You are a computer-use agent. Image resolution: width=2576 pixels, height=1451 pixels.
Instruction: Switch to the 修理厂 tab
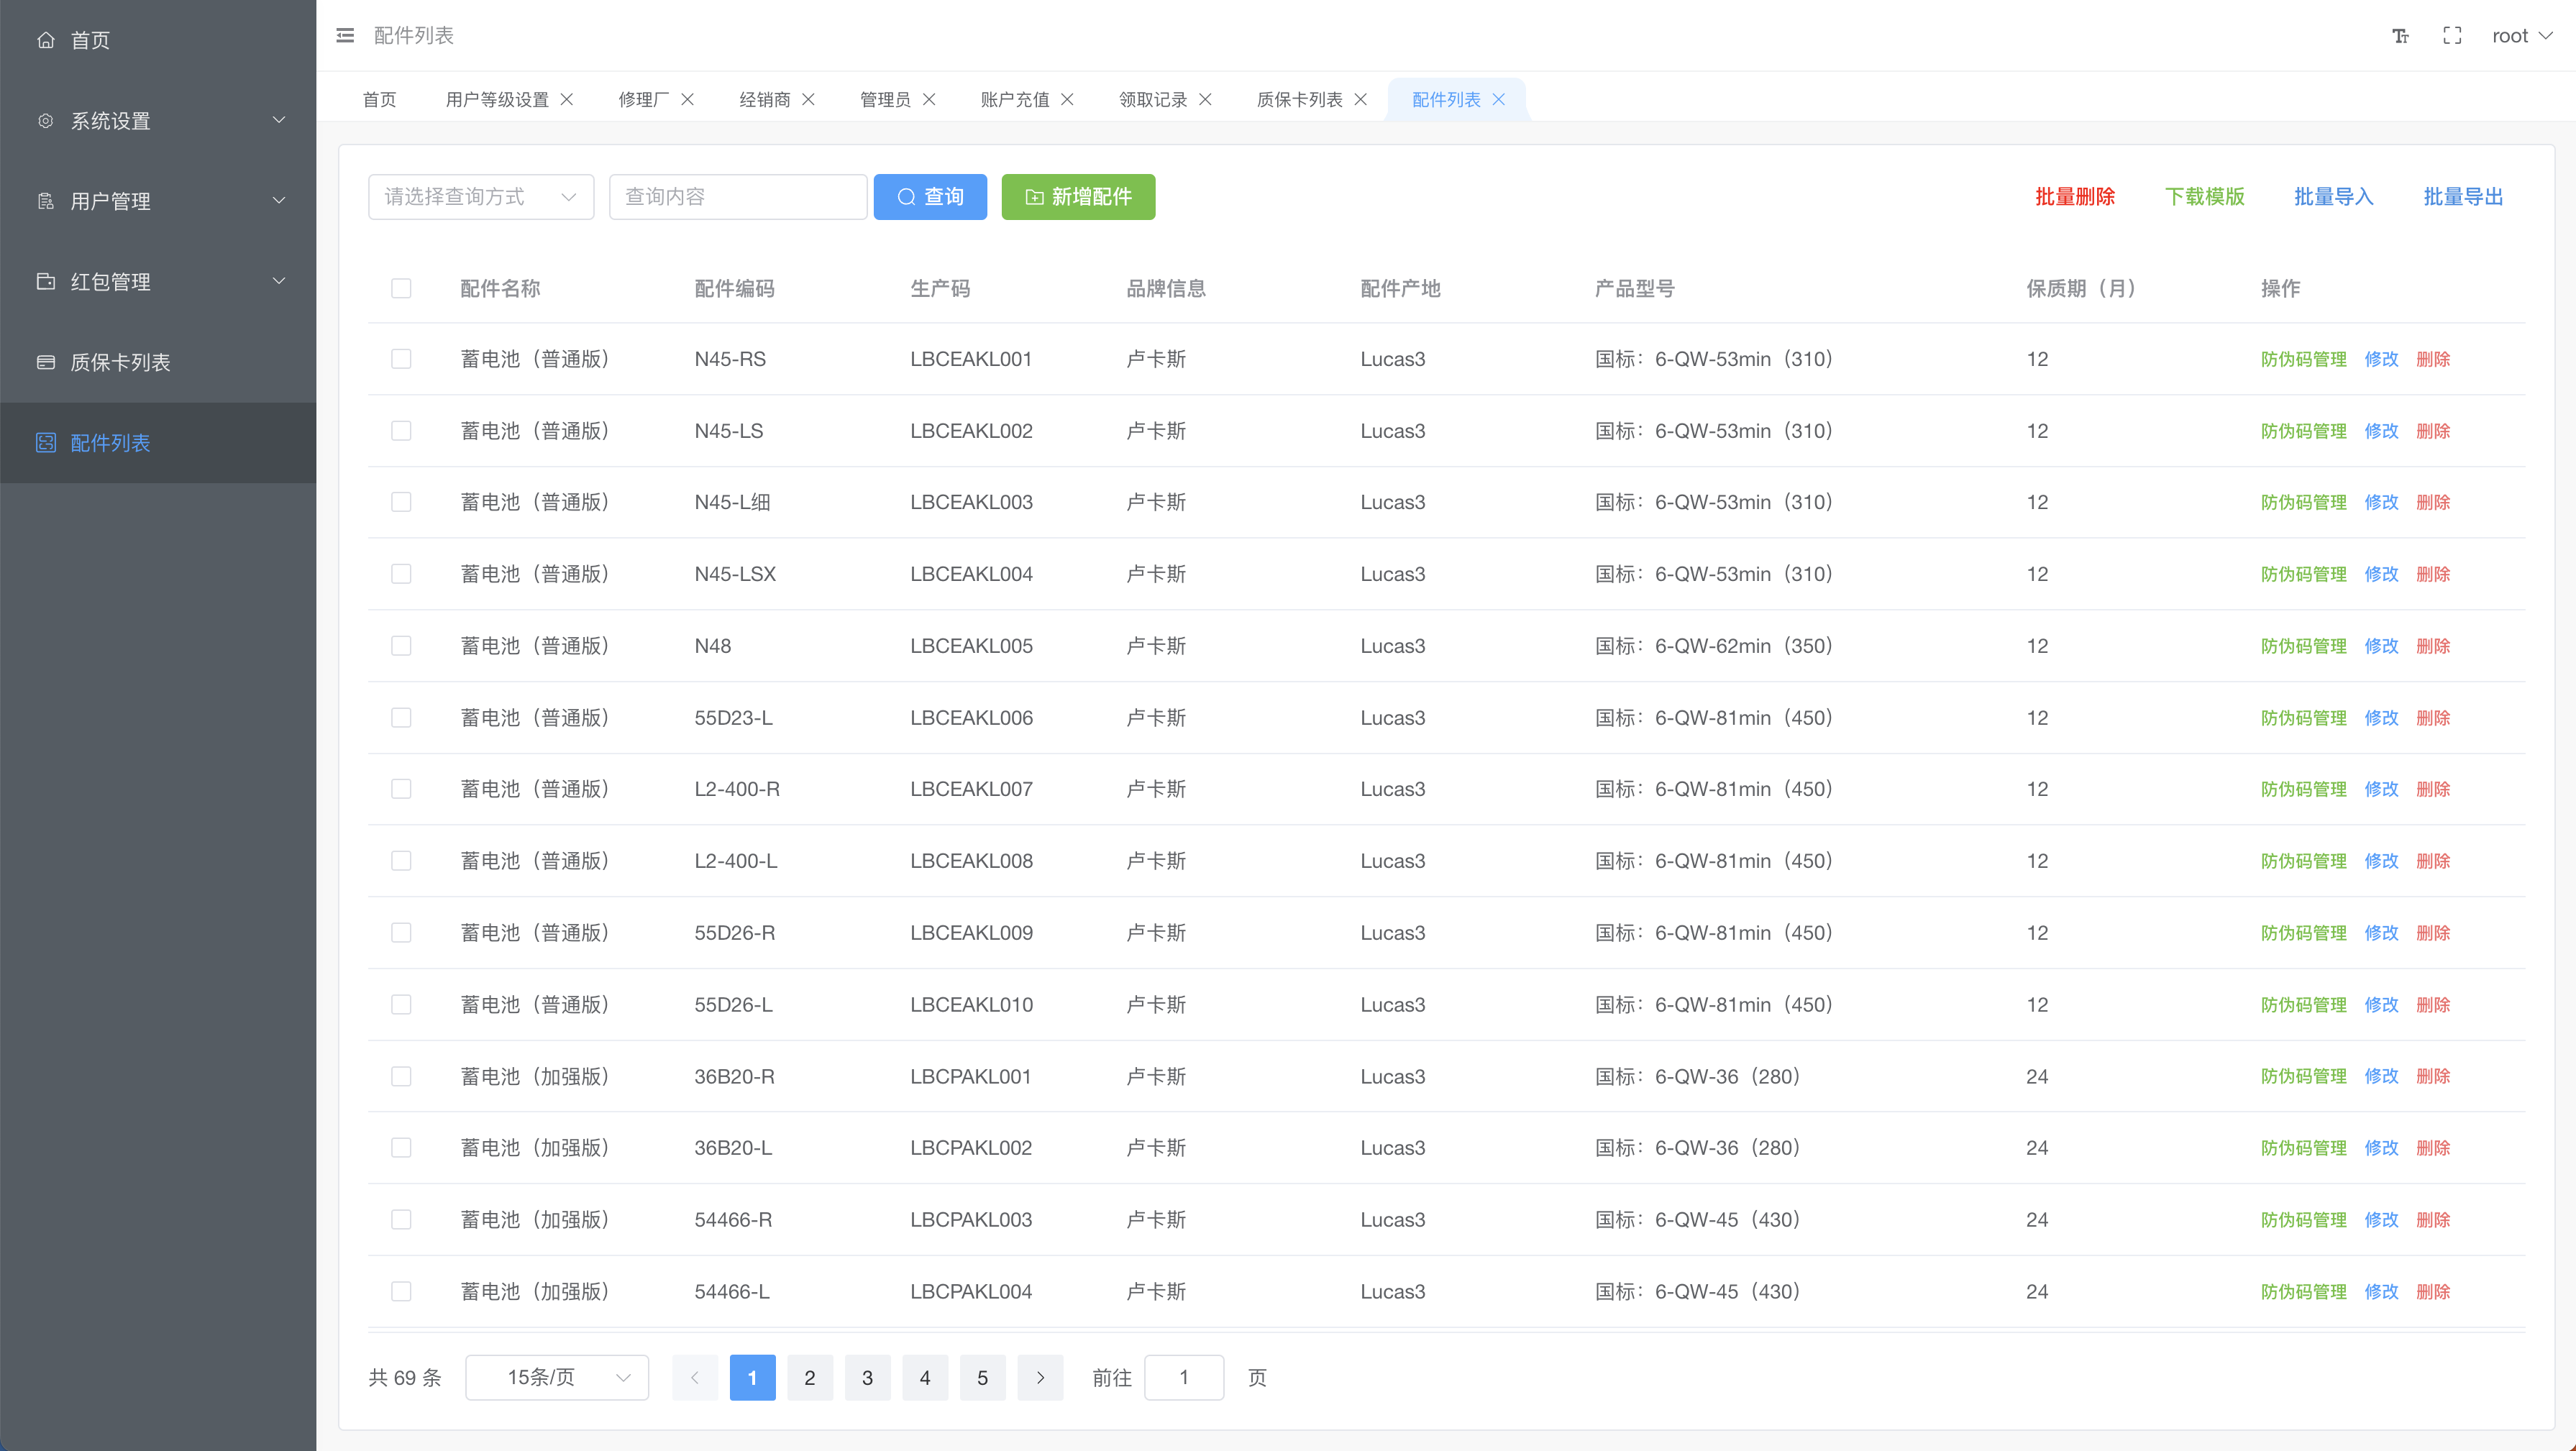coord(644,99)
